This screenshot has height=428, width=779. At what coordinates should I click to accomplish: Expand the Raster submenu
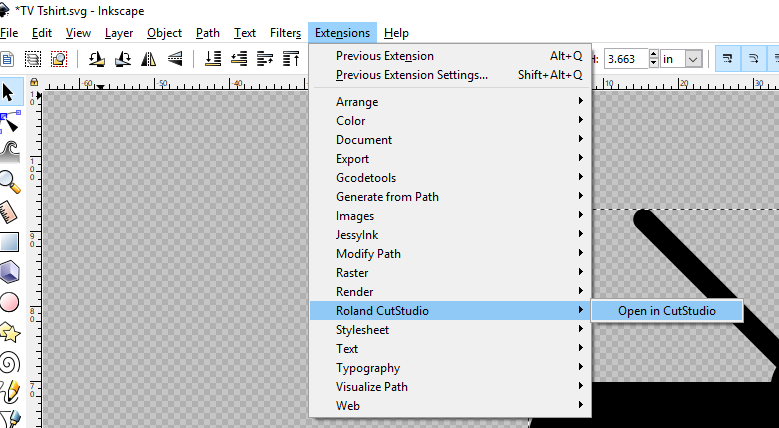(x=450, y=272)
